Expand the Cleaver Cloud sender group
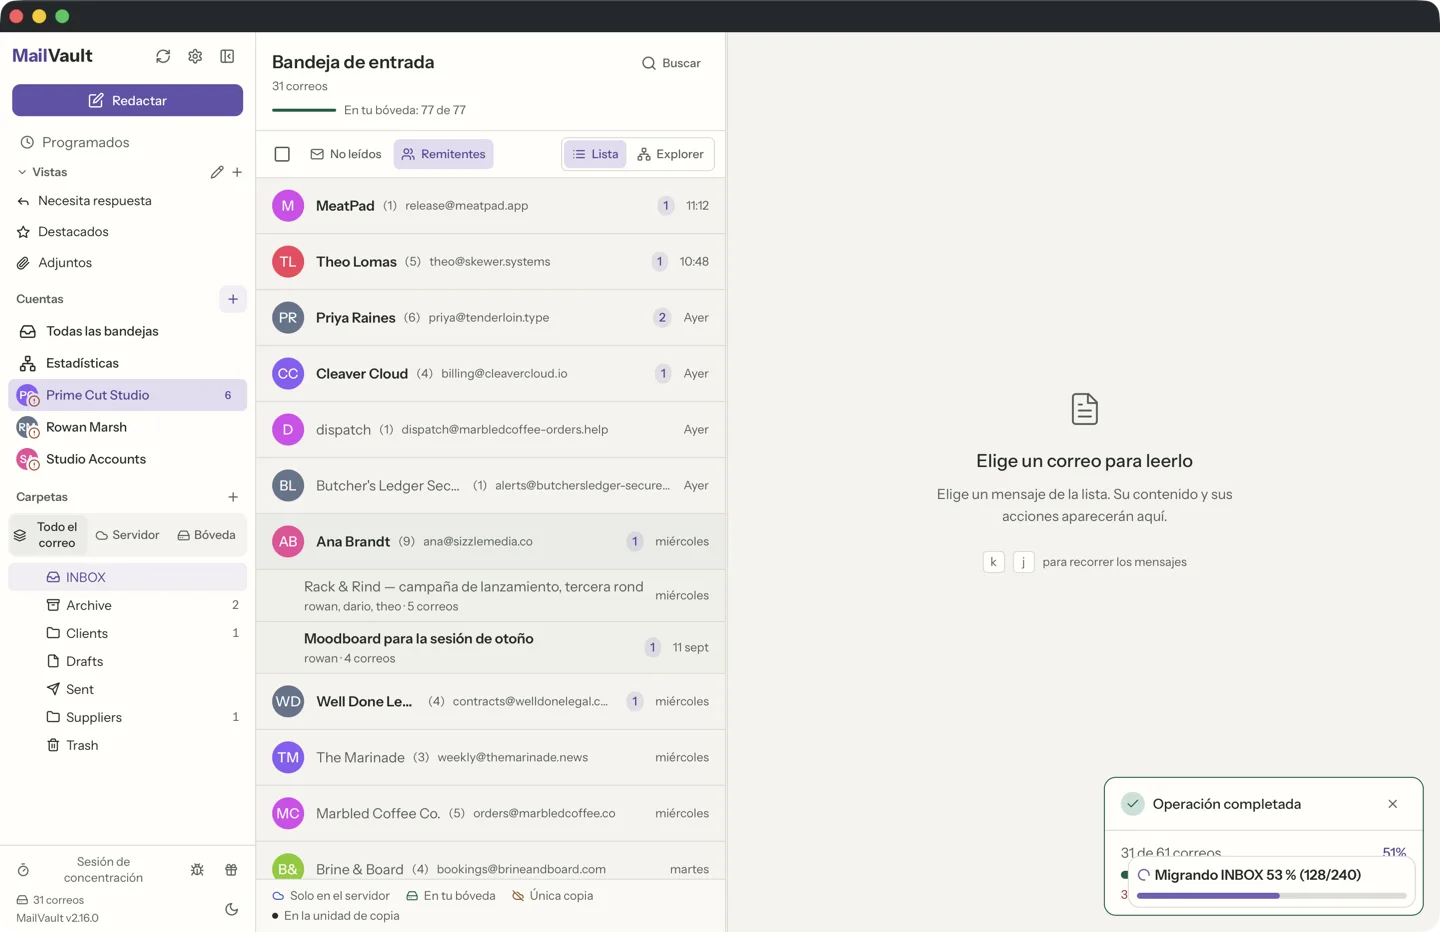This screenshot has width=1440, height=932. [x=491, y=374]
